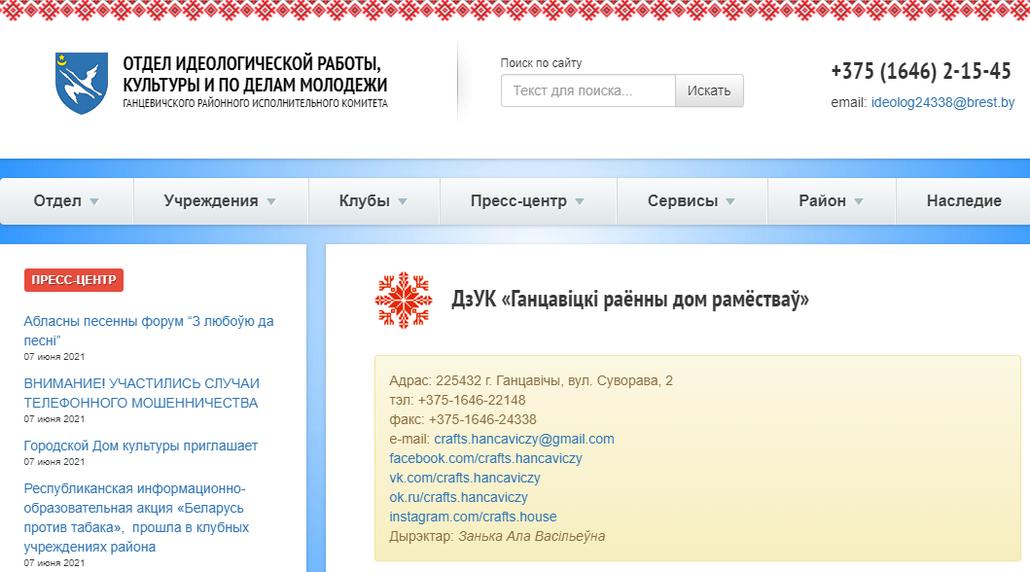Viewport: 1030px width, 572px height.
Task: Expand the Учреждения dropdown menu
Action: [220, 201]
